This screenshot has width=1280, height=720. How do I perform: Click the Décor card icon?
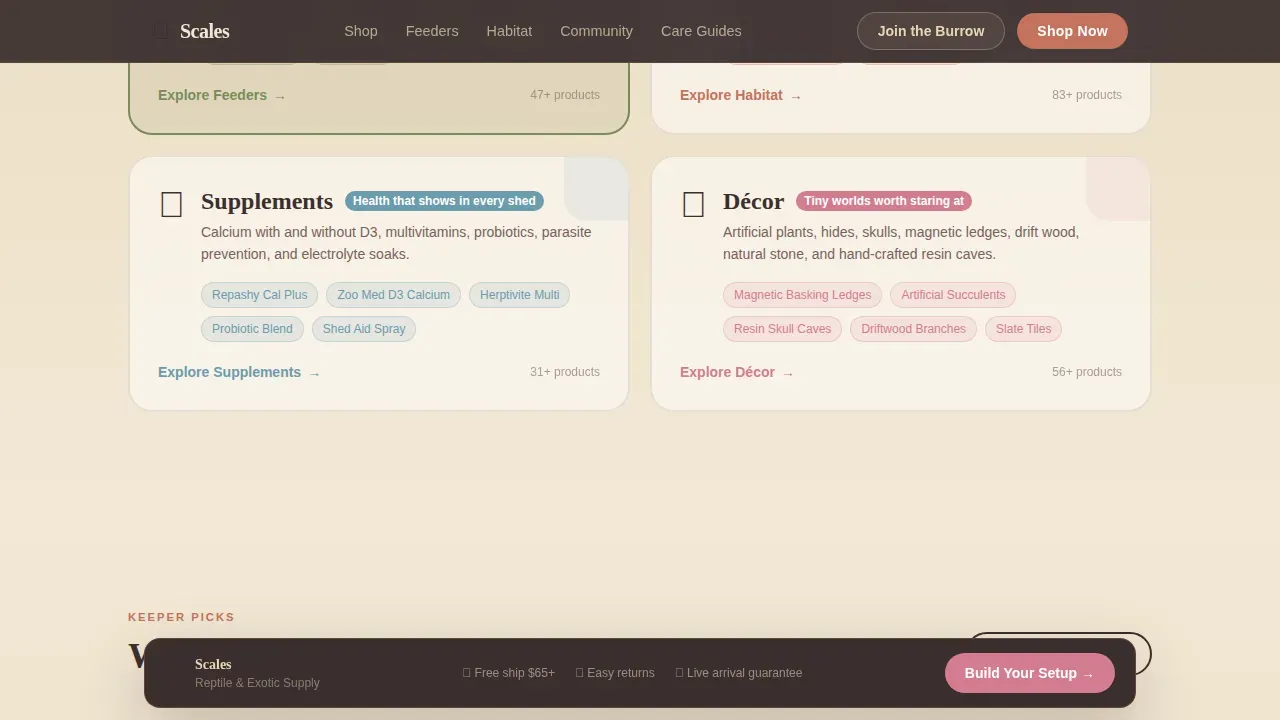(x=694, y=205)
